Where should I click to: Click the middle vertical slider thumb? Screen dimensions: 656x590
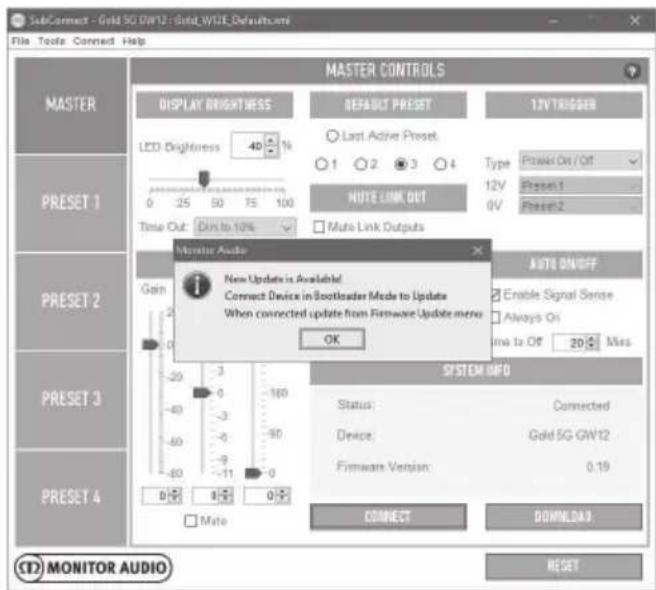pyautogui.click(x=202, y=393)
